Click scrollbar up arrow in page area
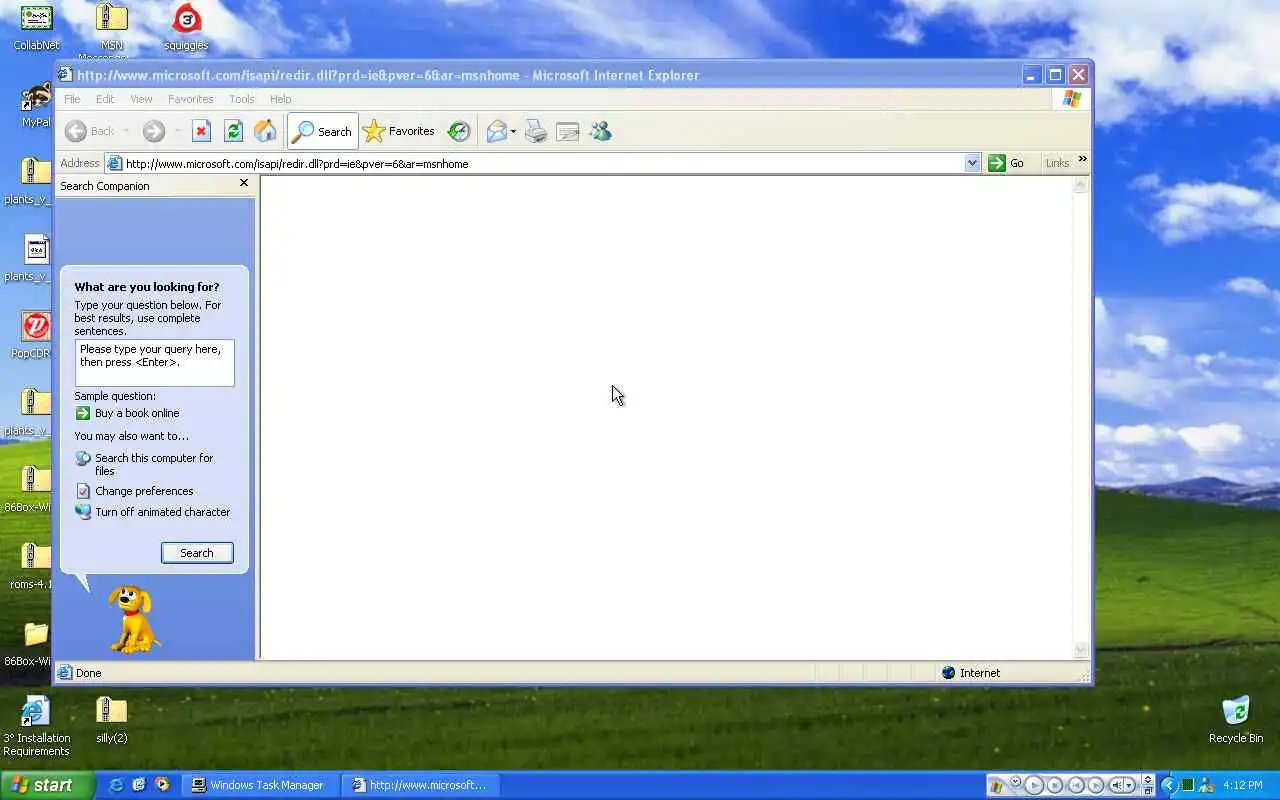This screenshot has width=1280, height=800. [1080, 185]
